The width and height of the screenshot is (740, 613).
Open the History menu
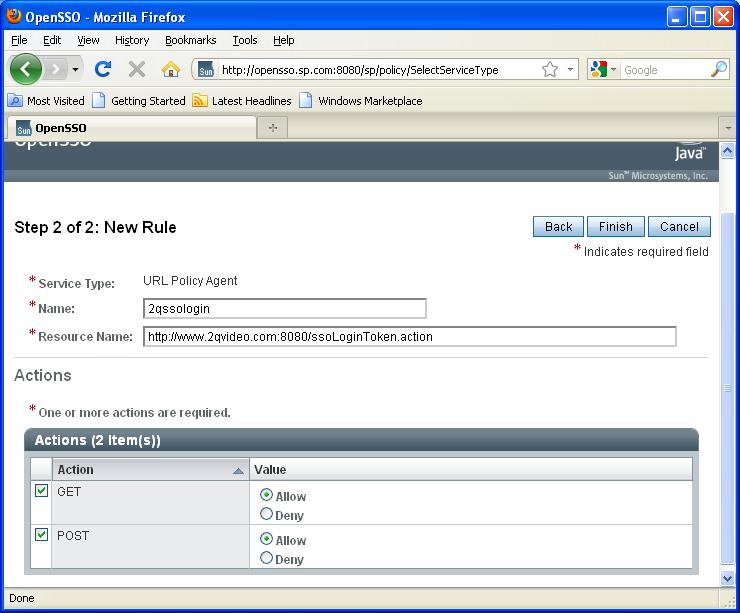pos(132,41)
